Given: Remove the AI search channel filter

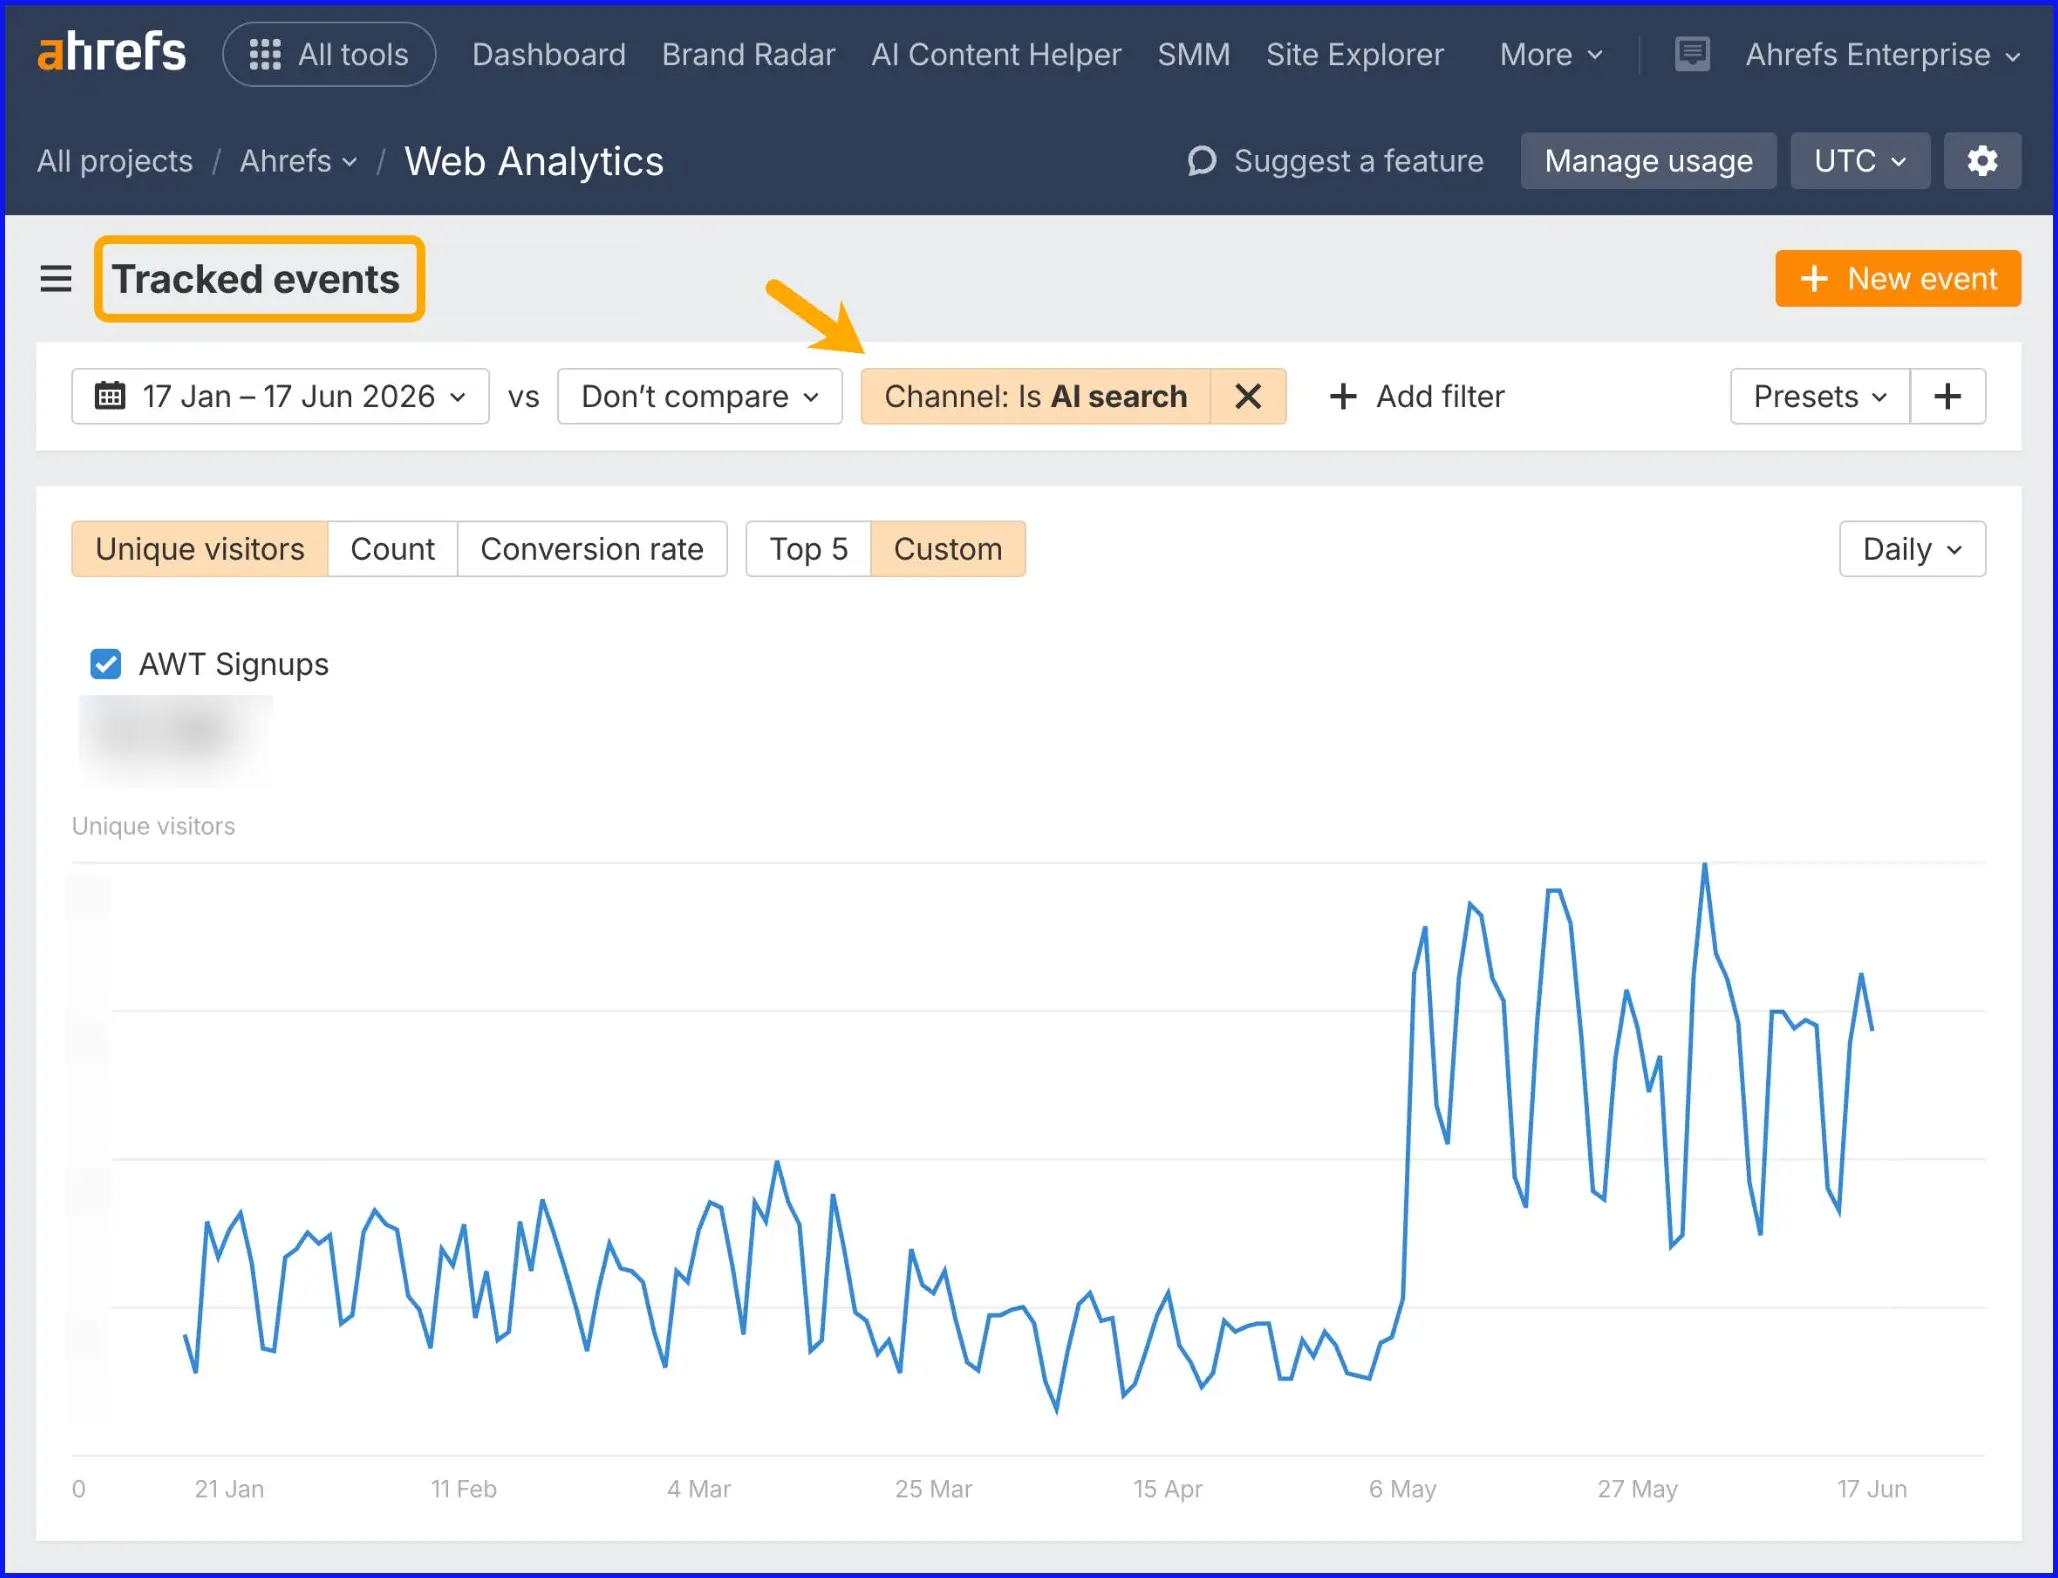Looking at the screenshot, I should point(1247,397).
